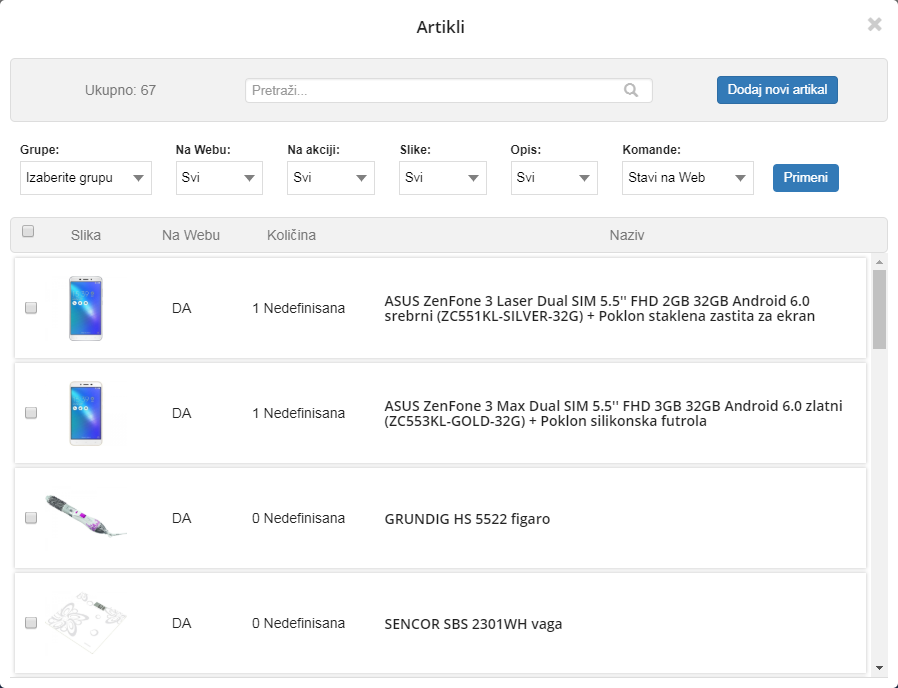This screenshot has width=898, height=688.
Task: Open the Komande dropdown showing Stavi na Web
Action: coord(688,178)
